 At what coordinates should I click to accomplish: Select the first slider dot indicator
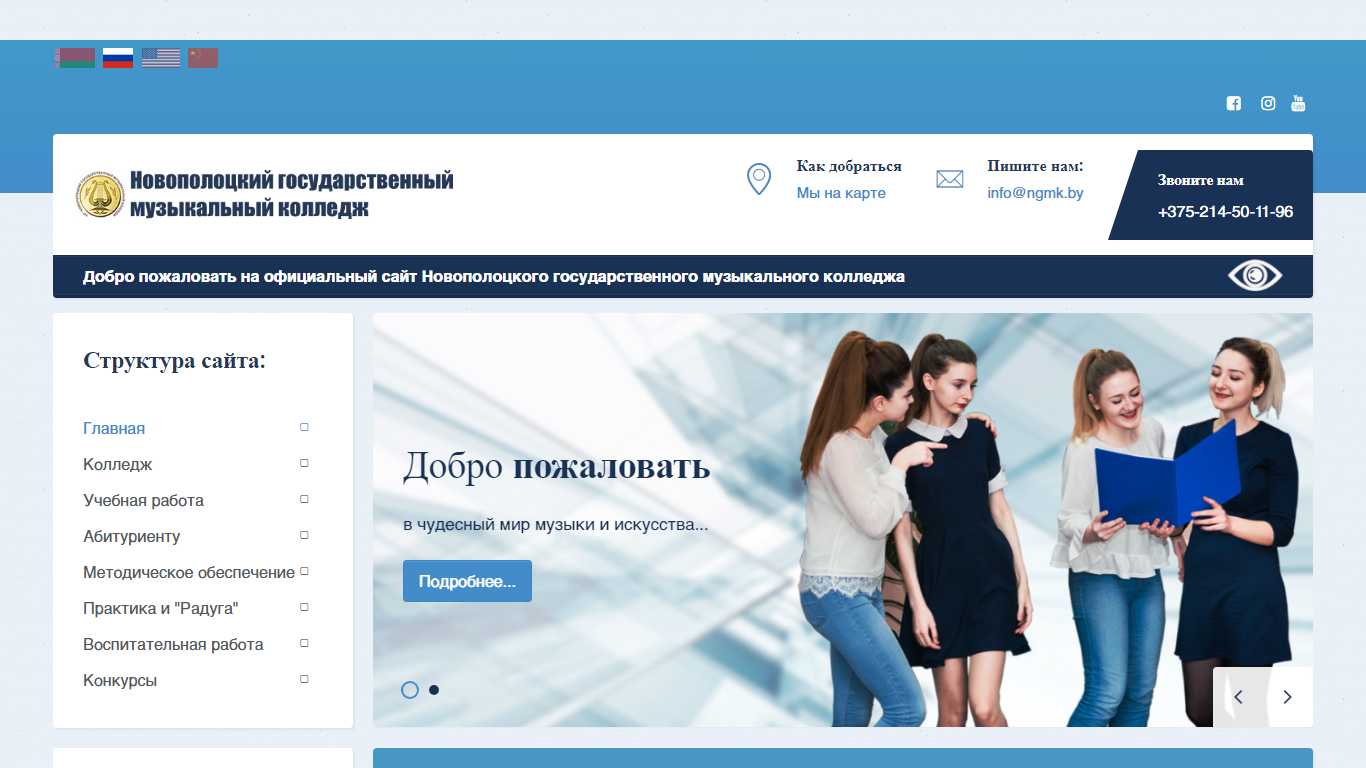(410, 690)
